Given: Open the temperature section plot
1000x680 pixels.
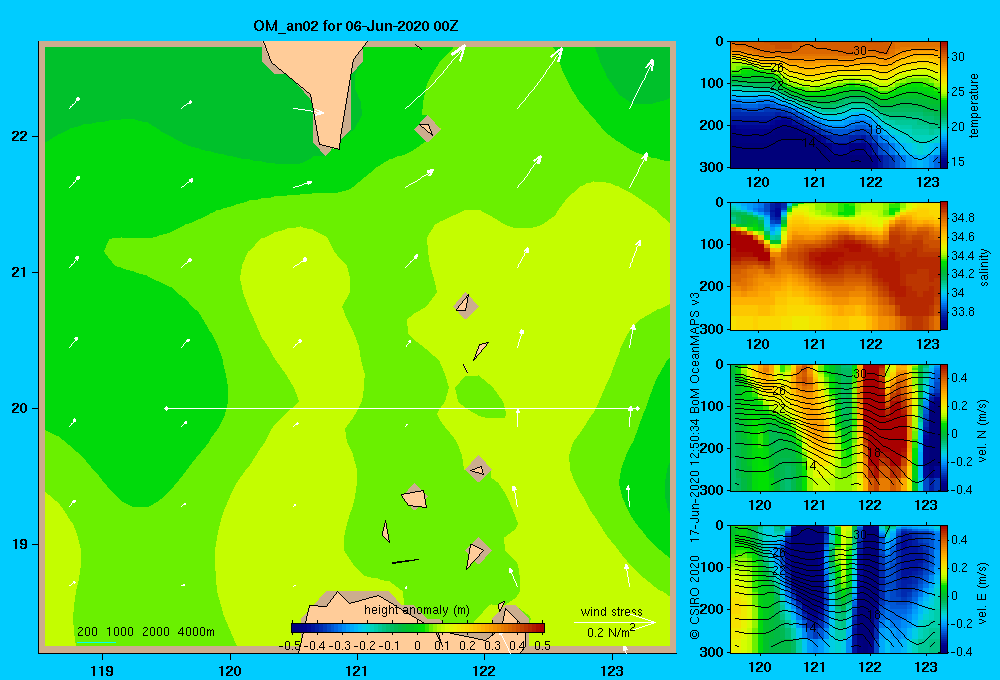Looking at the screenshot, I should (x=835, y=105).
